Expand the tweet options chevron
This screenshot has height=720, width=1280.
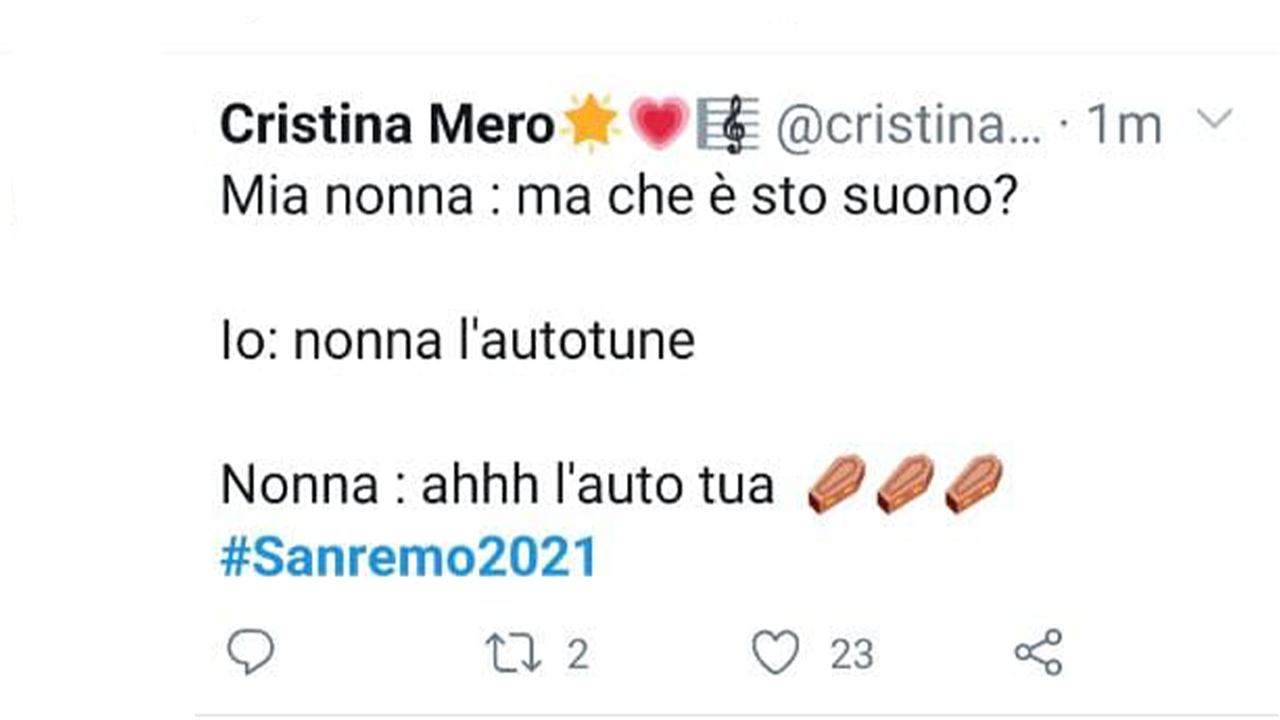(1214, 121)
